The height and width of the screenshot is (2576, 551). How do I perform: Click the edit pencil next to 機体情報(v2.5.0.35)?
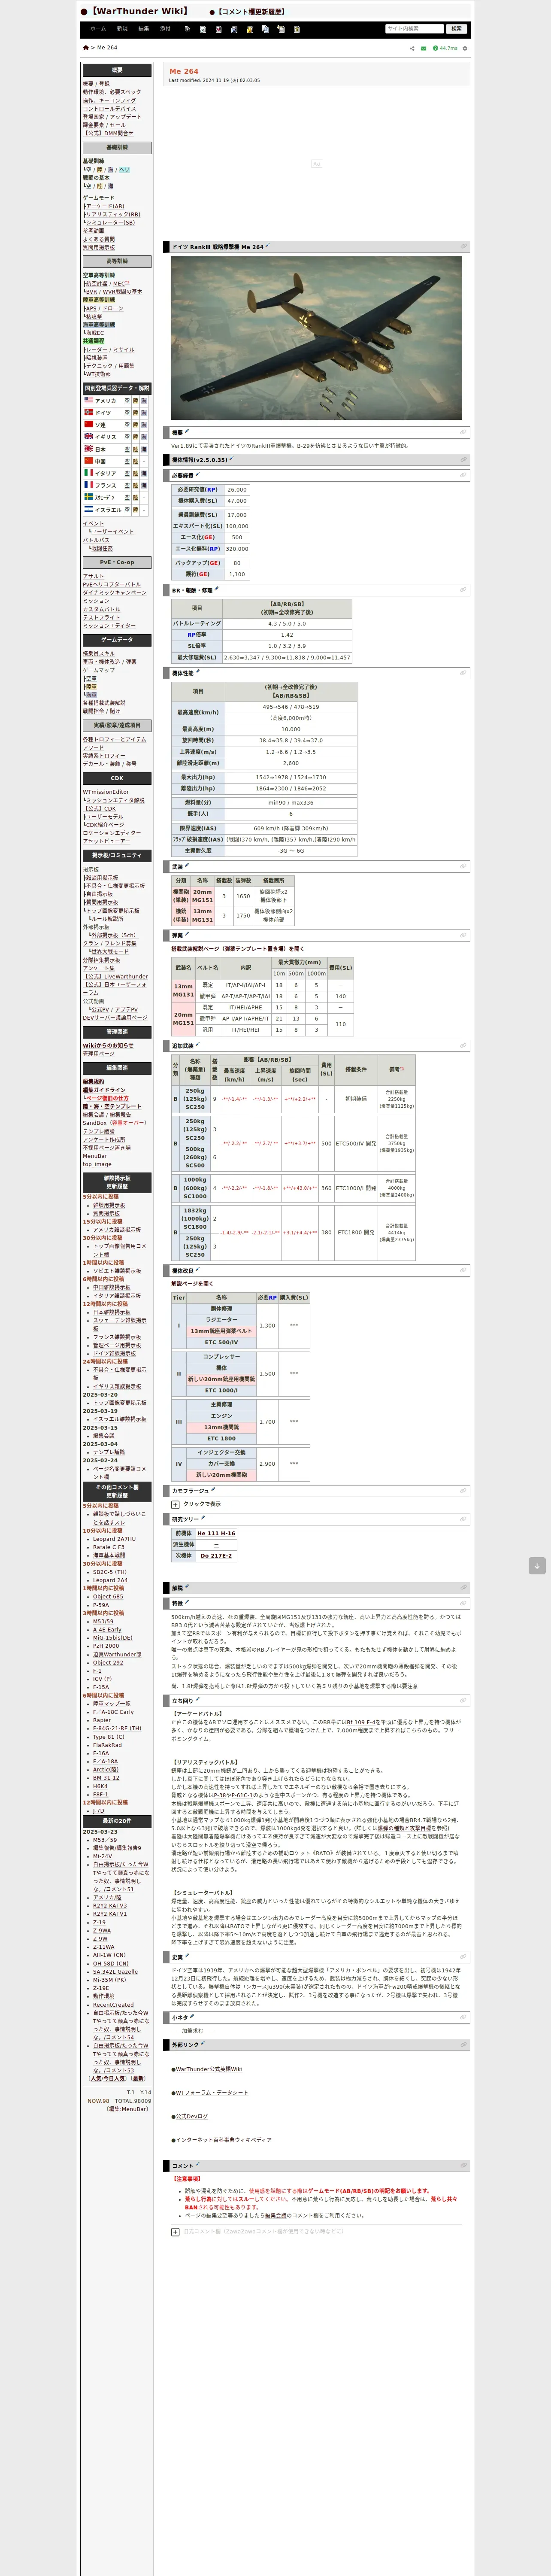pos(232,459)
